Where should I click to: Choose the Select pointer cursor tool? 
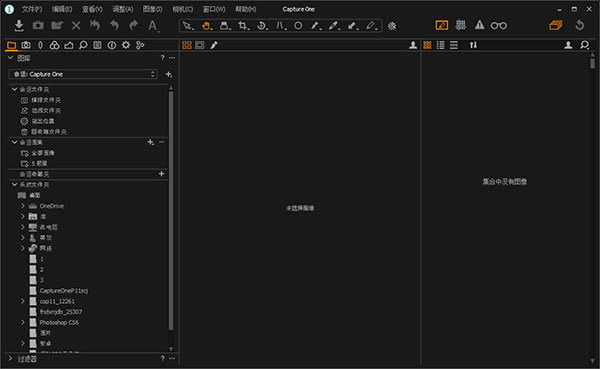(x=188, y=26)
